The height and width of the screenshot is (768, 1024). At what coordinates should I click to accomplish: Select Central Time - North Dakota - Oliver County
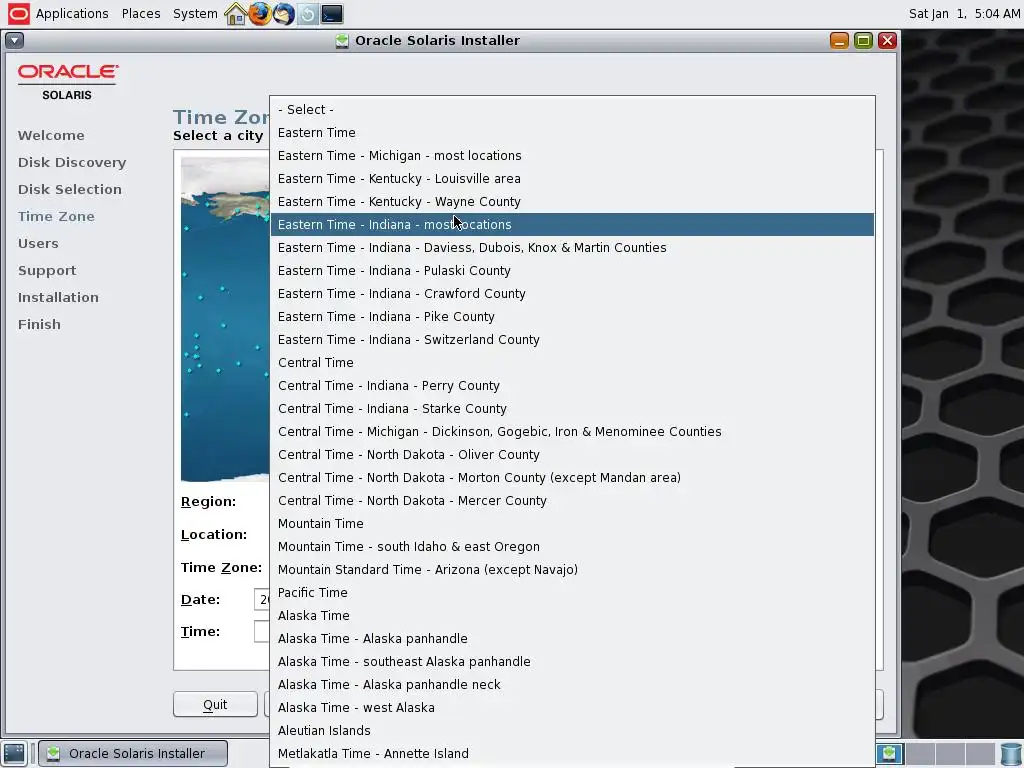572,455
